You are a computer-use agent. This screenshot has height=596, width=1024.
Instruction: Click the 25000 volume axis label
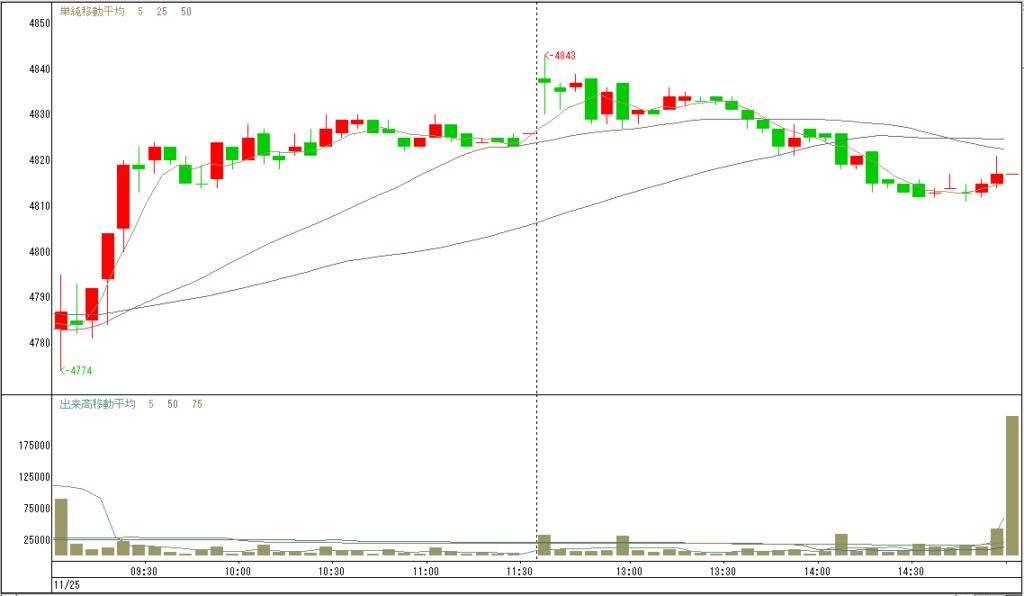coord(37,540)
